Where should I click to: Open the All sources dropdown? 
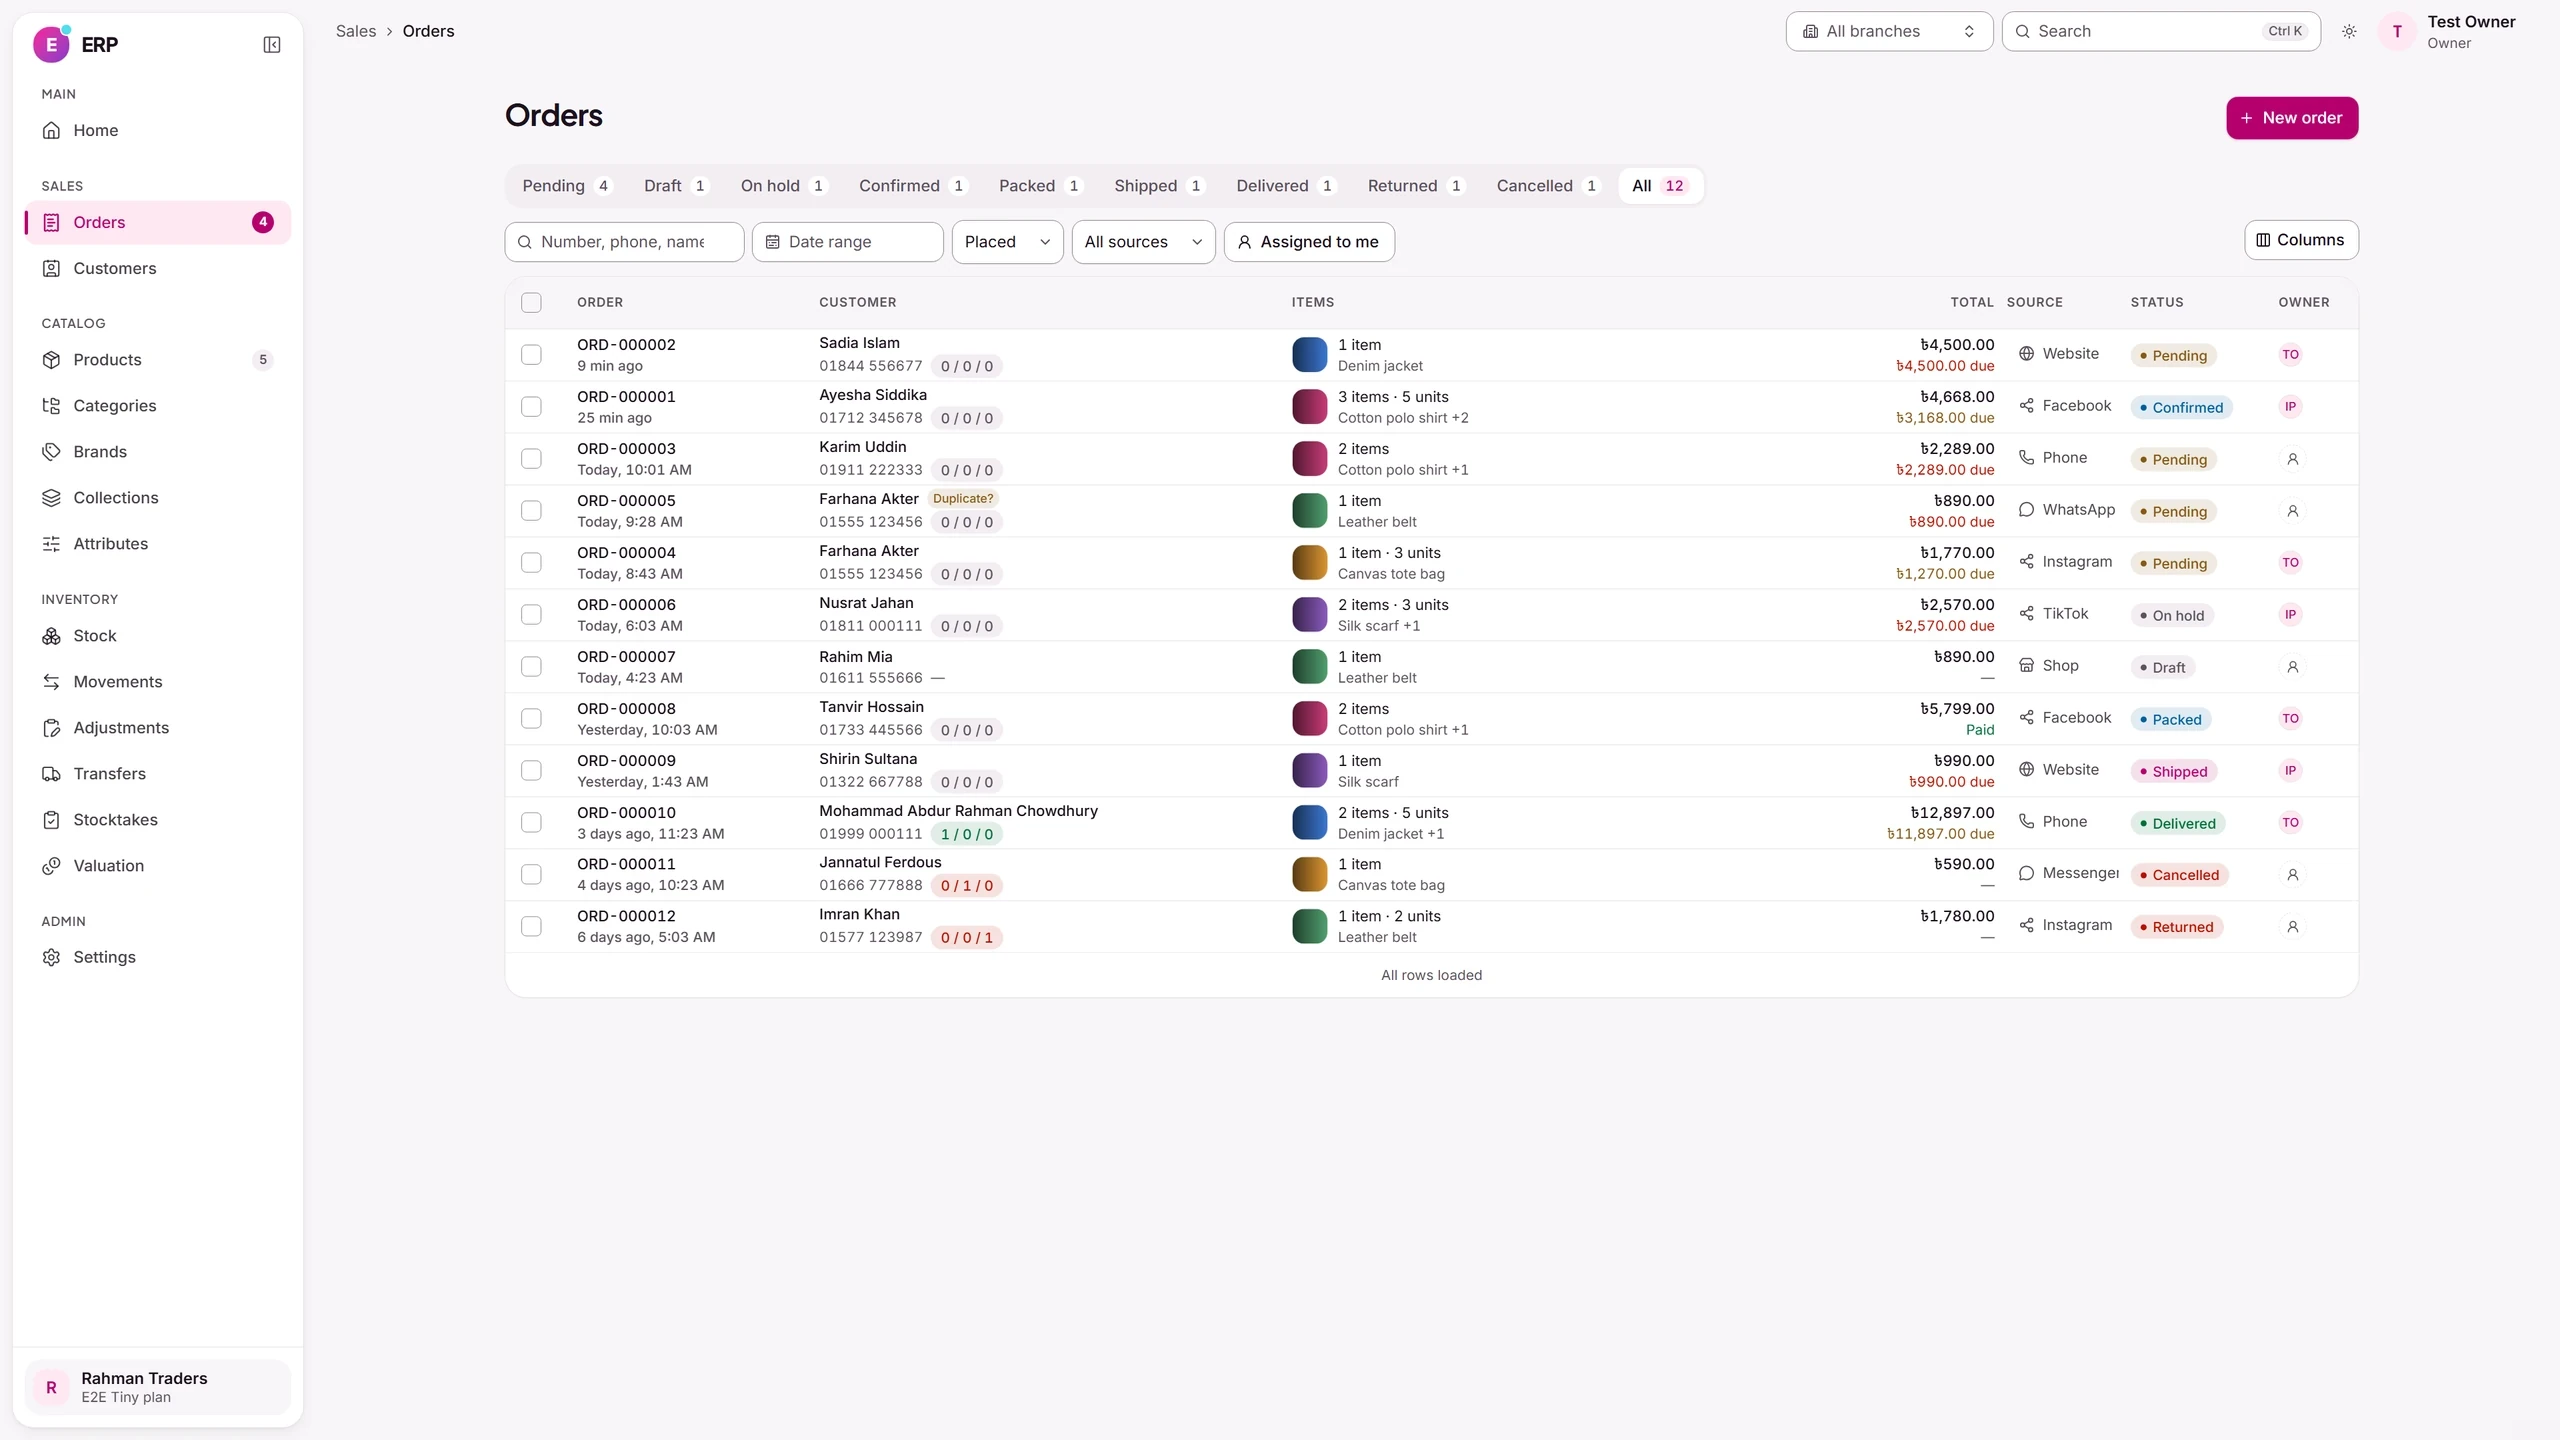[1143, 242]
